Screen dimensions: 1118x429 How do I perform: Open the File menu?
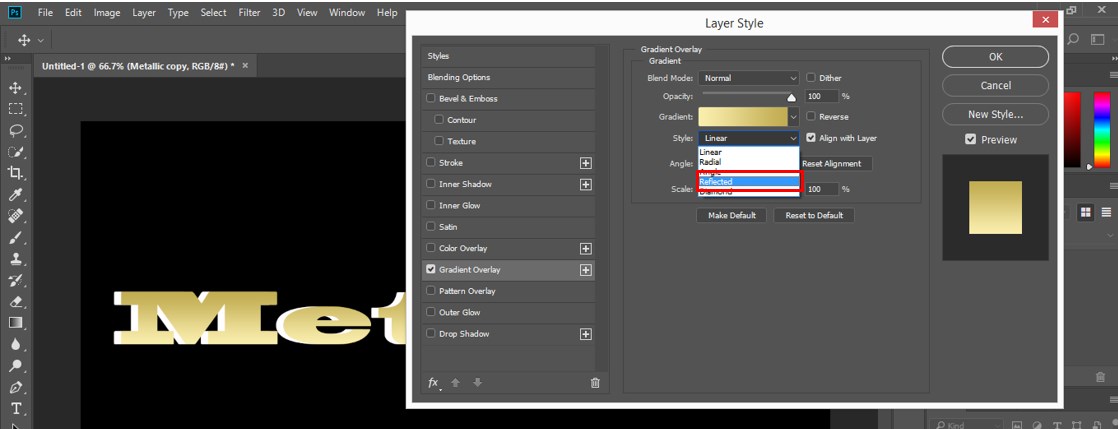click(45, 13)
